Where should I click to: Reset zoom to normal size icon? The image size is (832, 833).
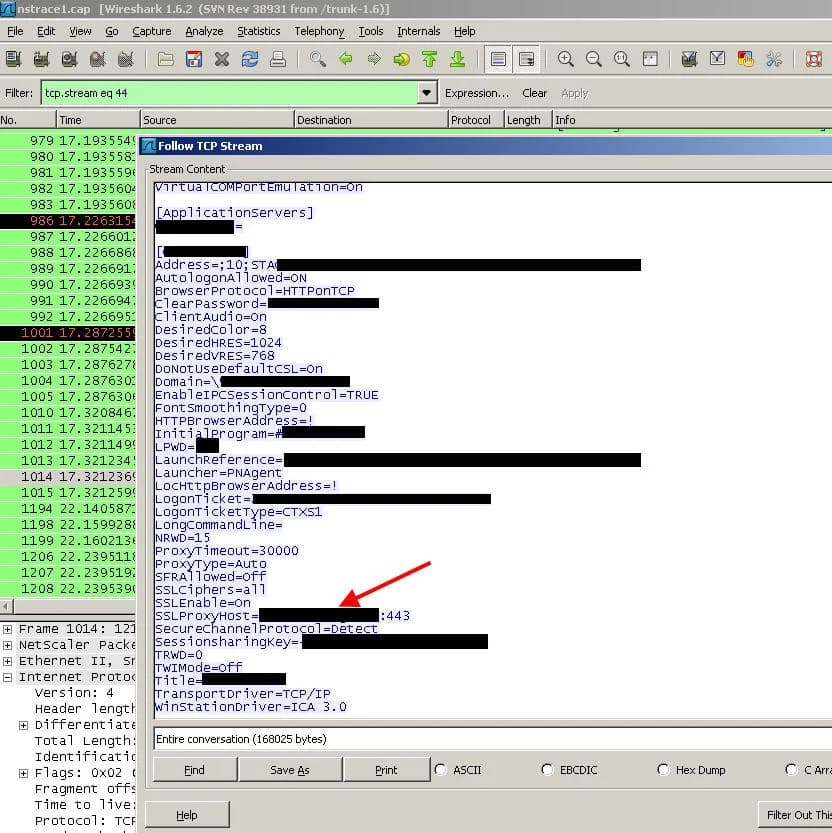point(622,58)
